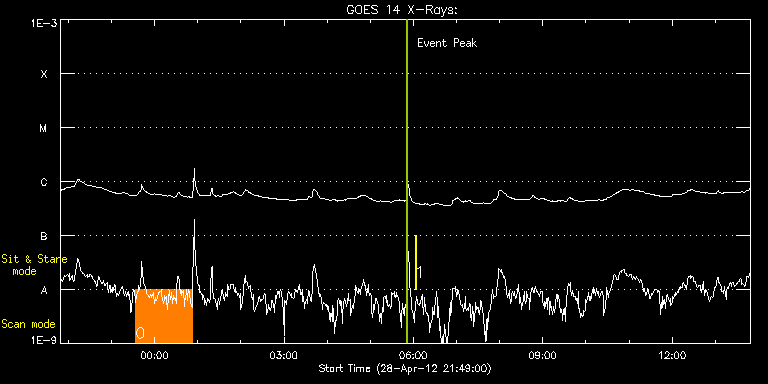
Task: Click the 1E-9 axis bottom label
Action: click(44, 340)
